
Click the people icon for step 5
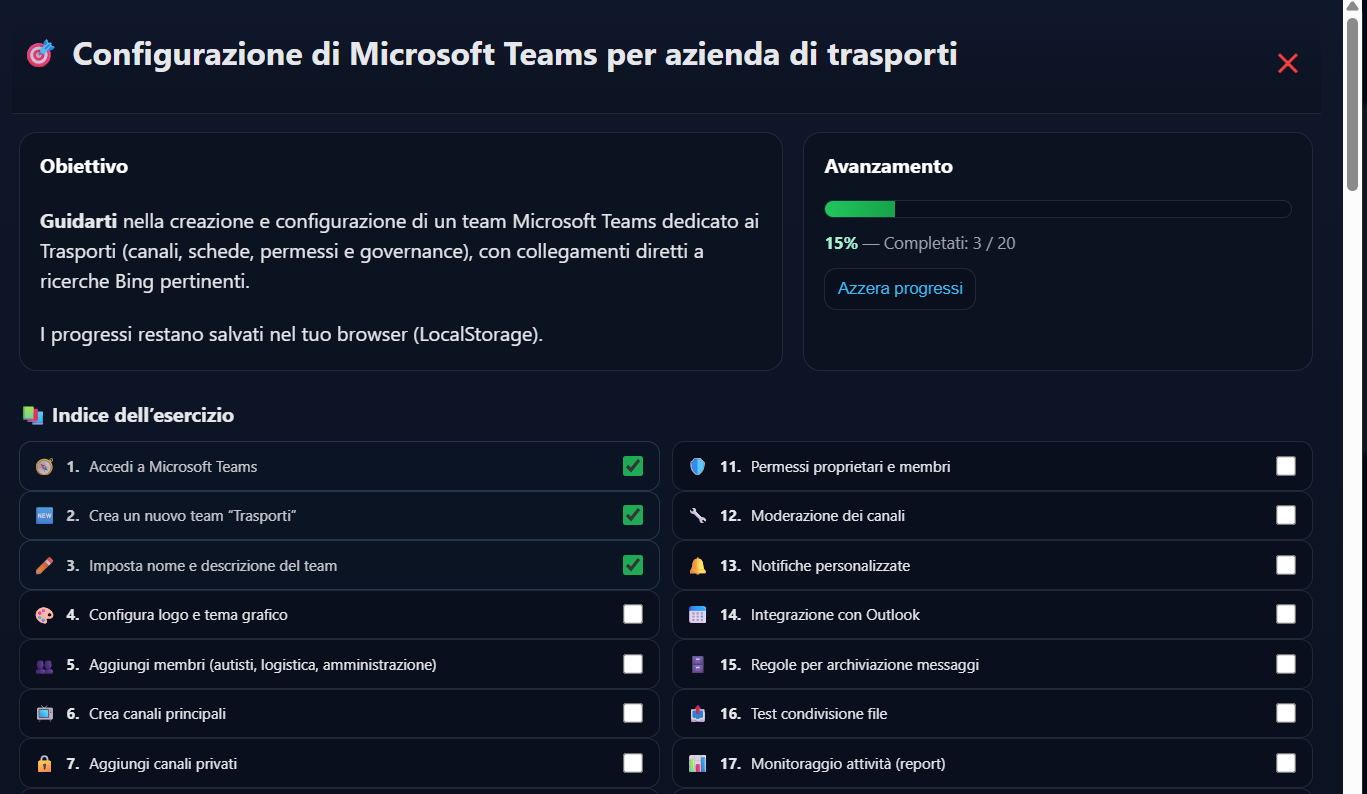tap(44, 665)
